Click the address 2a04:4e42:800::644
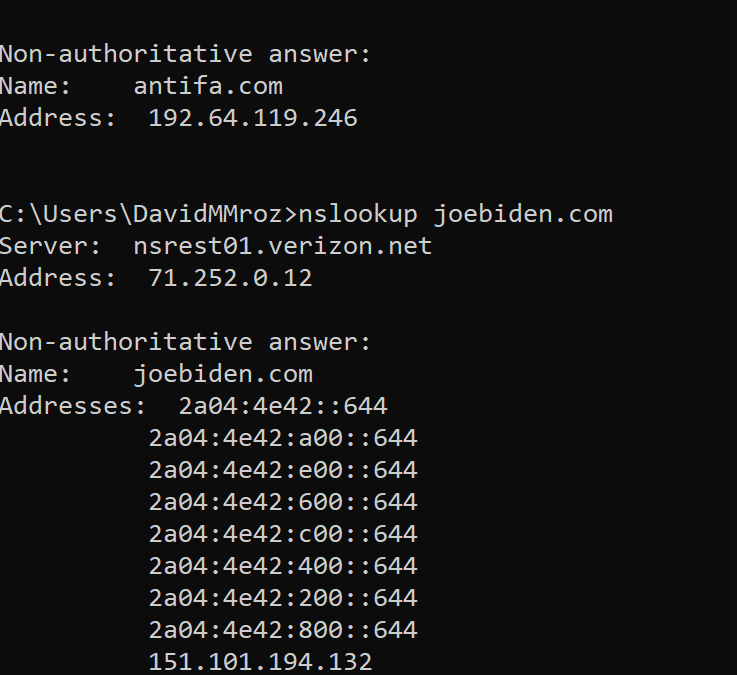Screen dimensions: 737x675 (x=283, y=629)
